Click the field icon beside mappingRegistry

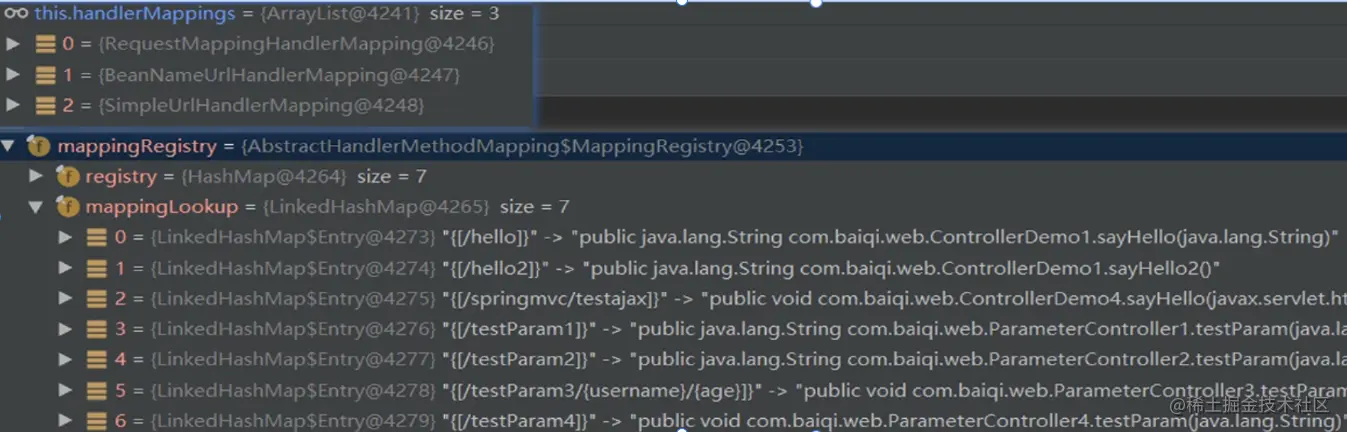click(38, 146)
